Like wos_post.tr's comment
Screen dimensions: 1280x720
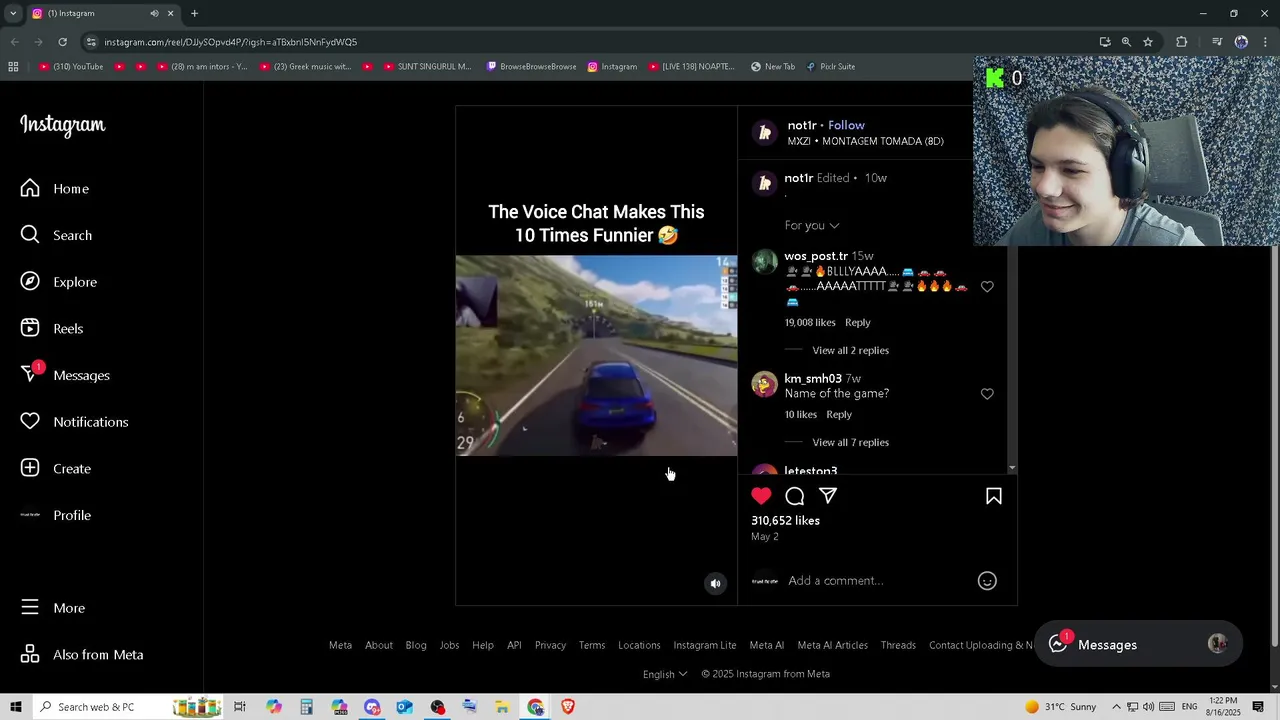[987, 287]
